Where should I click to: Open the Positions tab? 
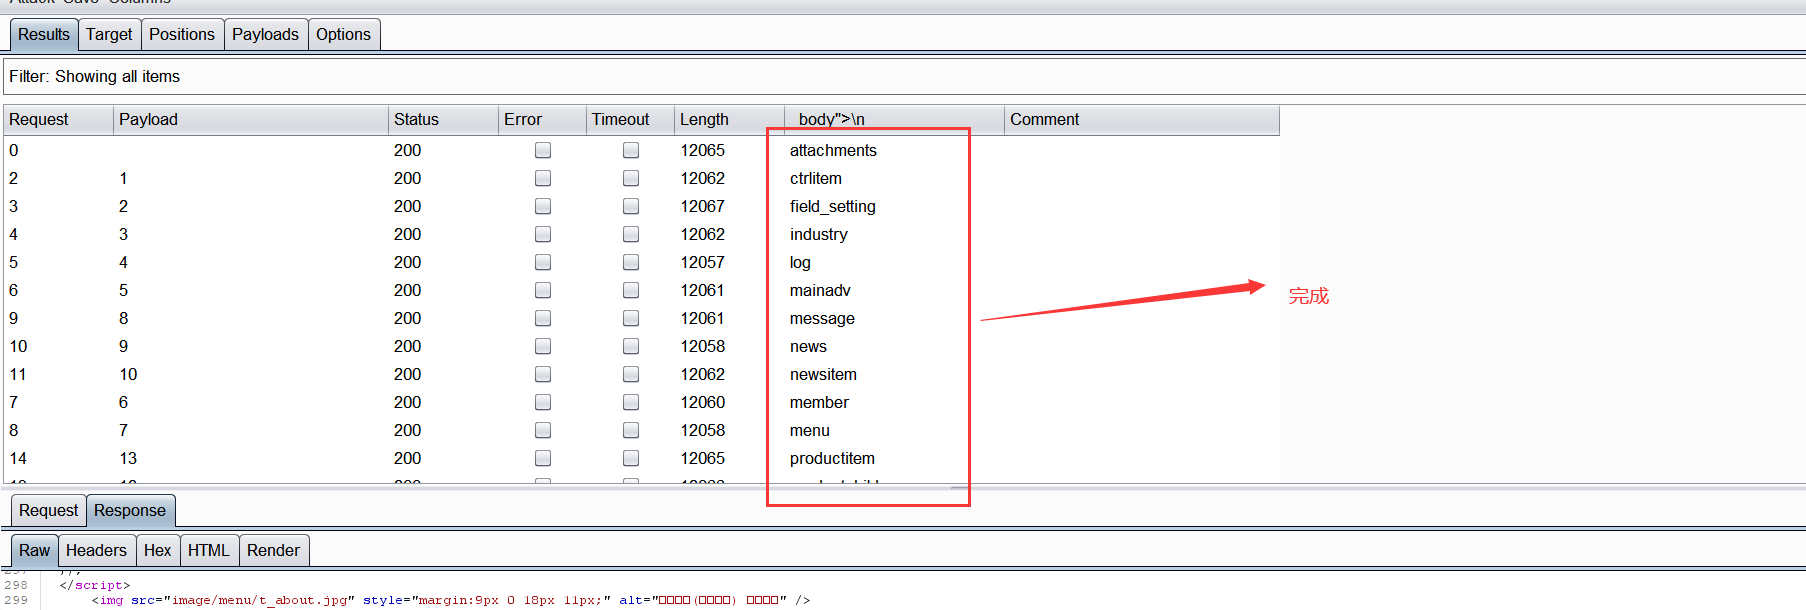coord(182,34)
